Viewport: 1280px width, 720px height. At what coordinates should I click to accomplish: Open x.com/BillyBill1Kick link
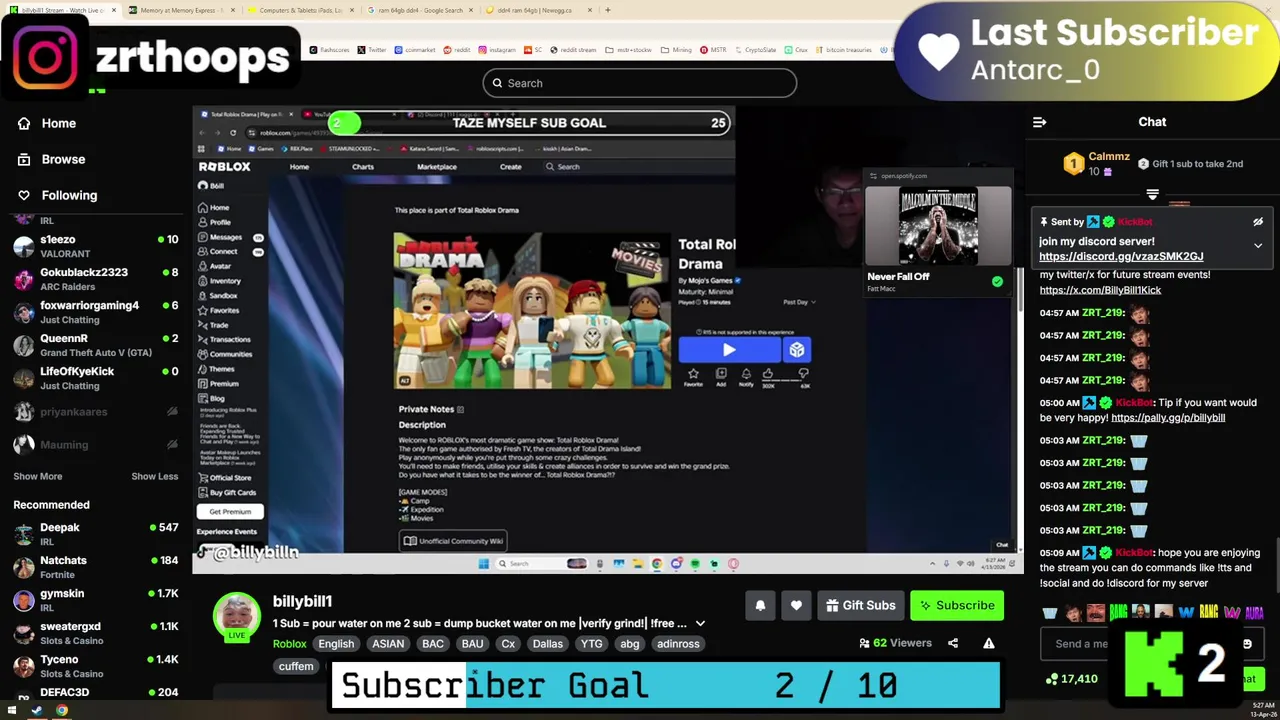[x=1100, y=290]
